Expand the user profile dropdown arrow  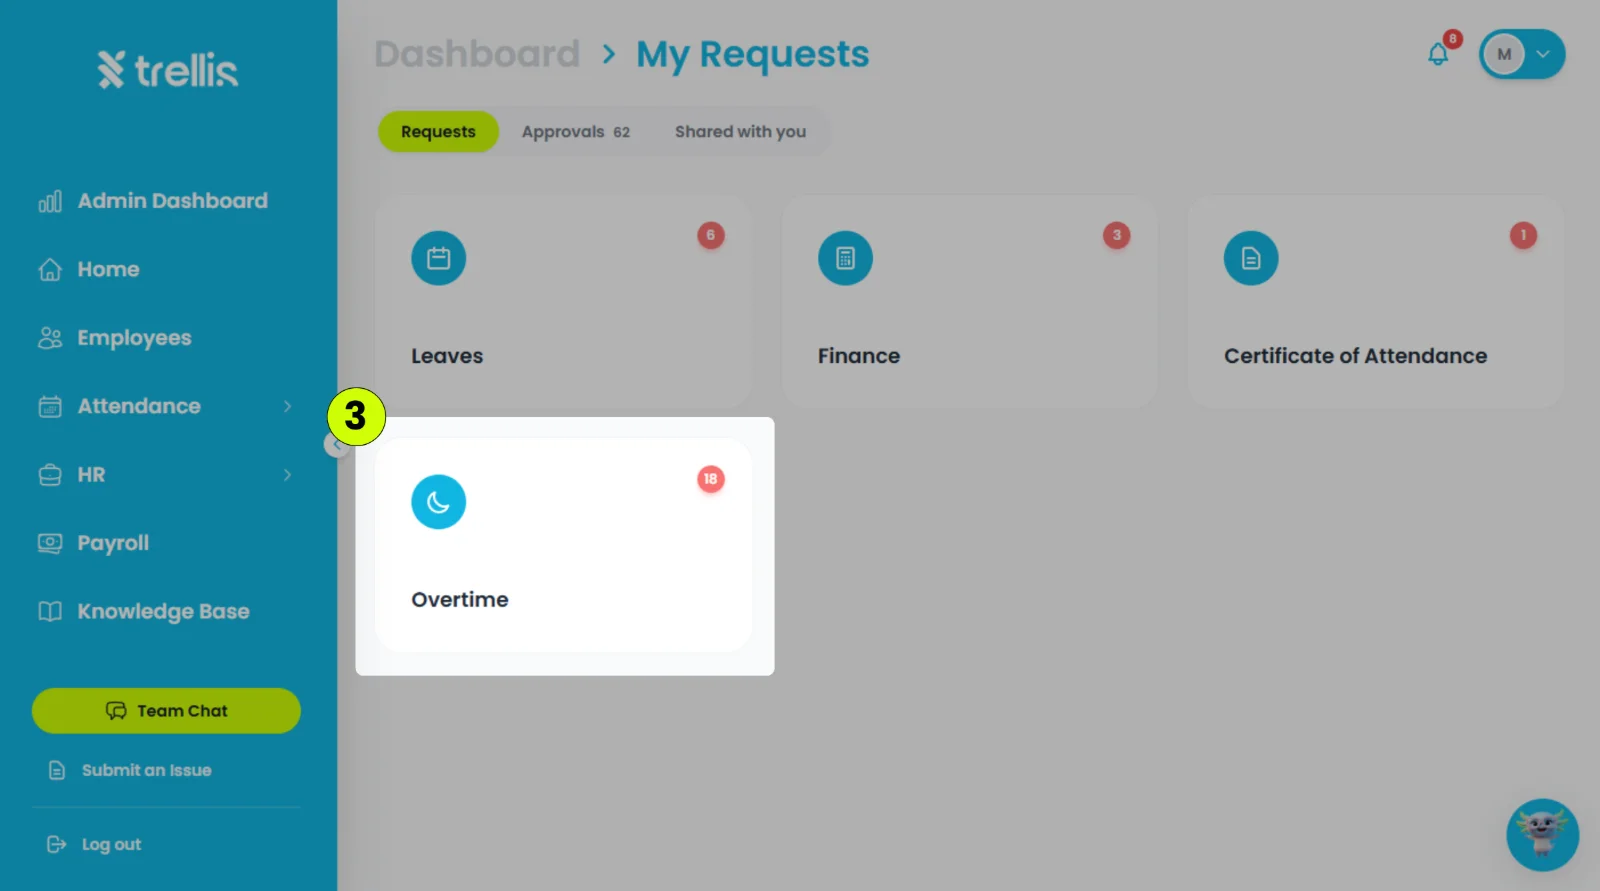pyautogui.click(x=1543, y=54)
